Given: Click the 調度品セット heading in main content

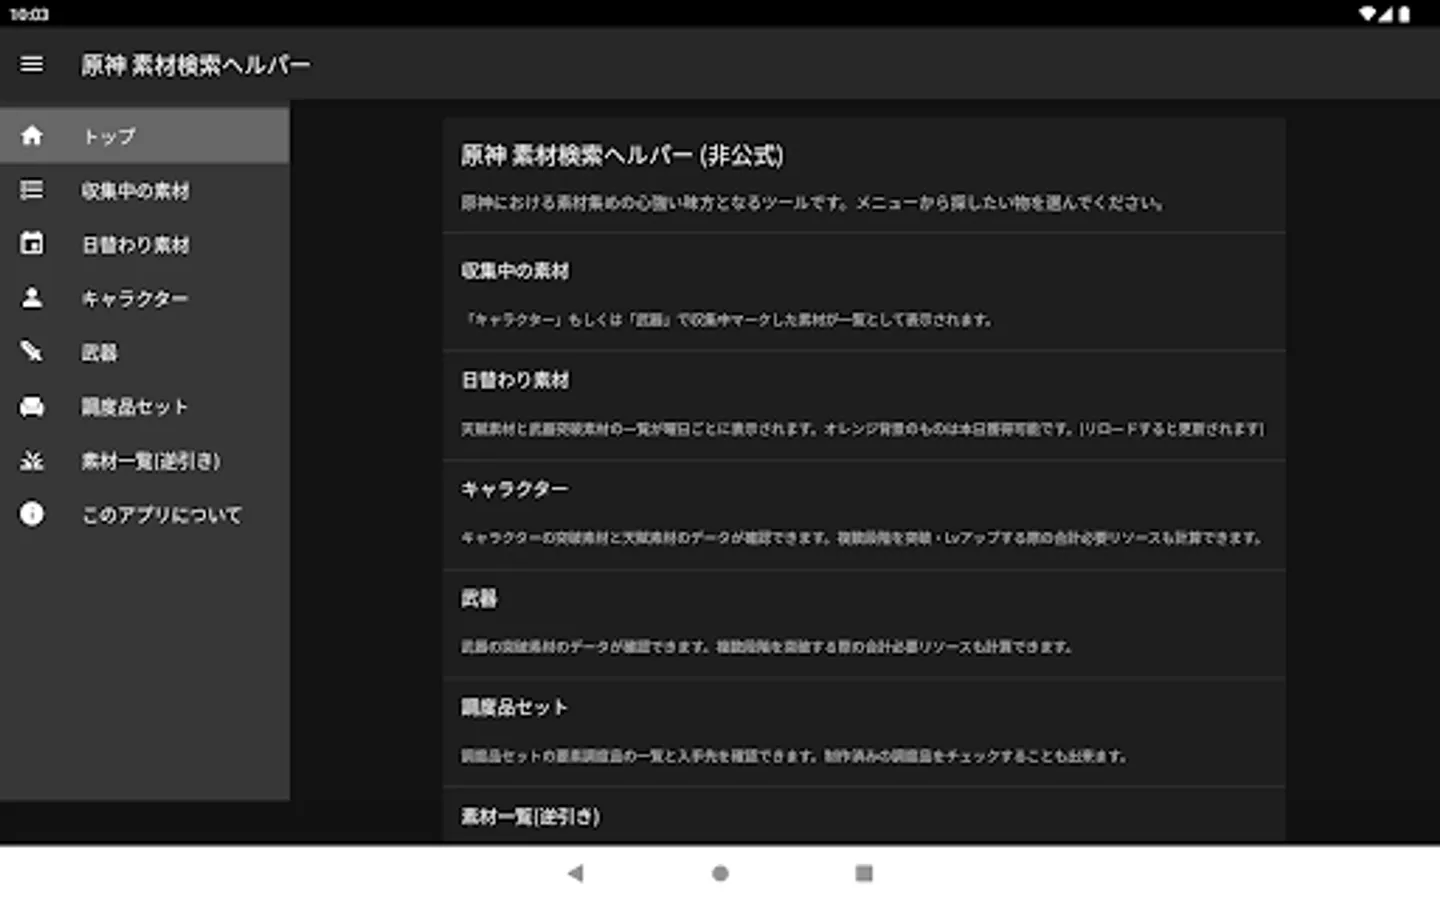Looking at the screenshot, I should pyautogui.click(x=515, y=707).
